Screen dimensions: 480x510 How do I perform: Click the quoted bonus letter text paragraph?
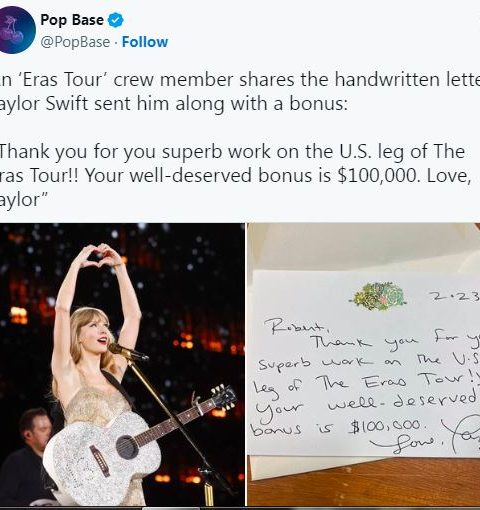[236, 175]
